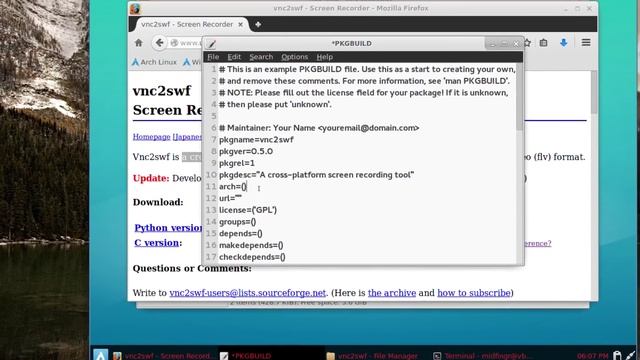The image size is (640, 360).
Task: Click the pkgdesc line in editor
Action: [316, 175]
